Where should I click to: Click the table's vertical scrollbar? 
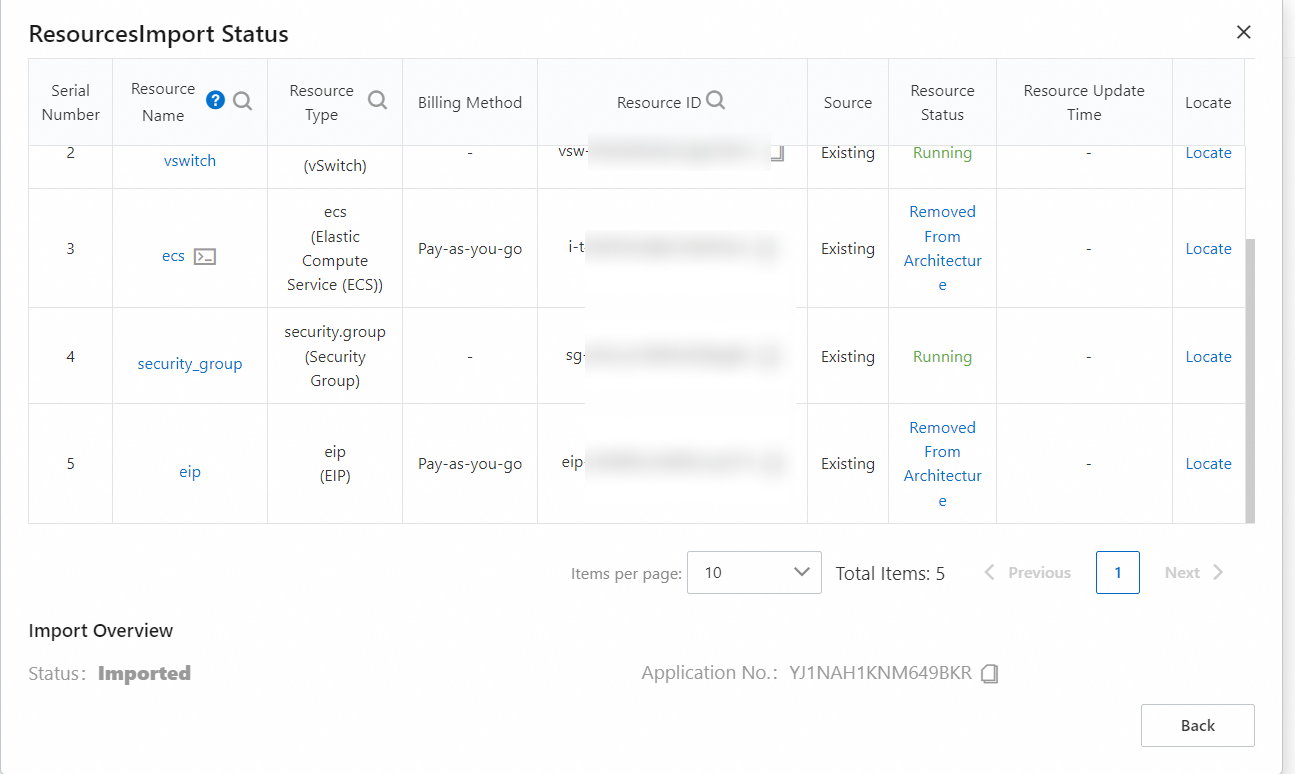[x=1249, y=380]
